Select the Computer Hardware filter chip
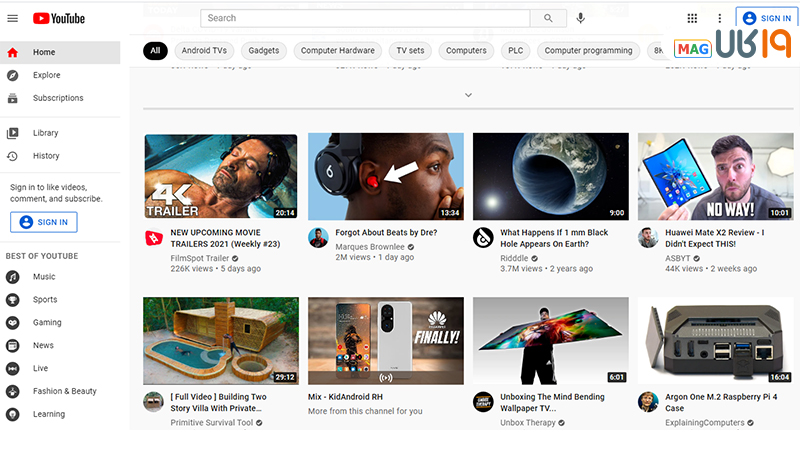The height and width of the screenshot is (450, 800). 338,50
